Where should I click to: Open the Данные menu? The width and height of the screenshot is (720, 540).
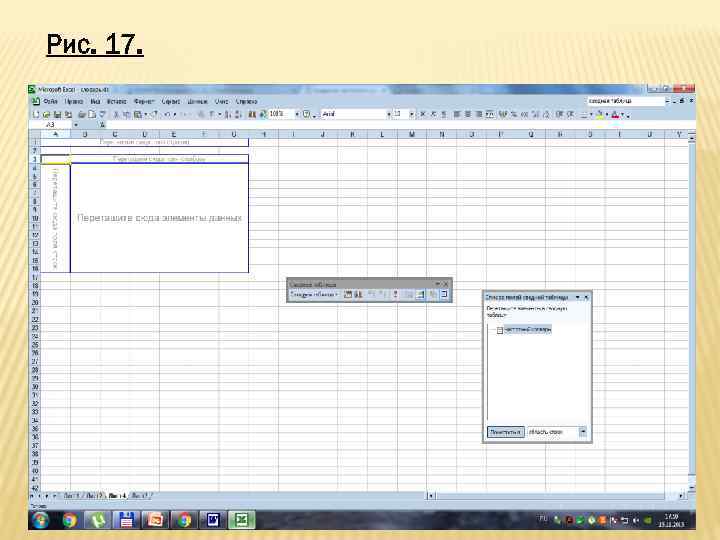click(197, 101)
